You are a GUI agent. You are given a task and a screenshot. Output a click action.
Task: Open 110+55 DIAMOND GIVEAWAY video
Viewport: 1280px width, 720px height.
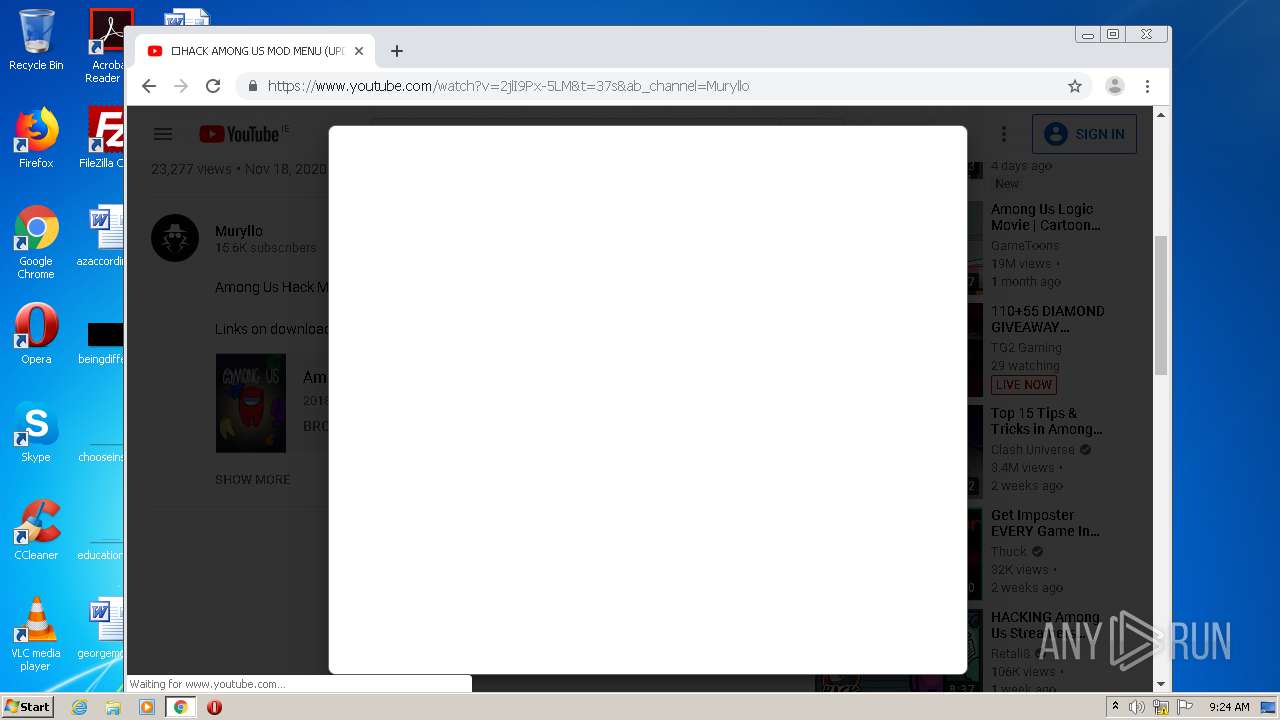pyautogui.click(x=1048, y=319)
